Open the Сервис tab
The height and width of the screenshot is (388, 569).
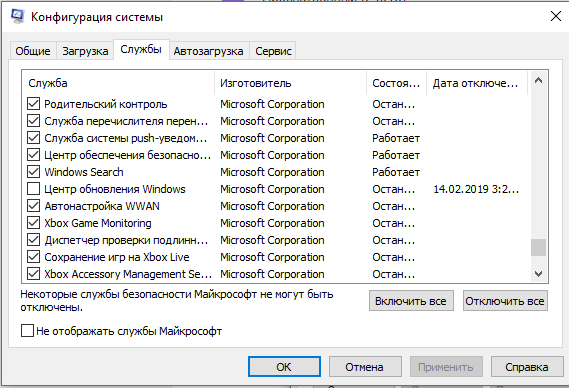pyautogui.click(x=273, y=51)
